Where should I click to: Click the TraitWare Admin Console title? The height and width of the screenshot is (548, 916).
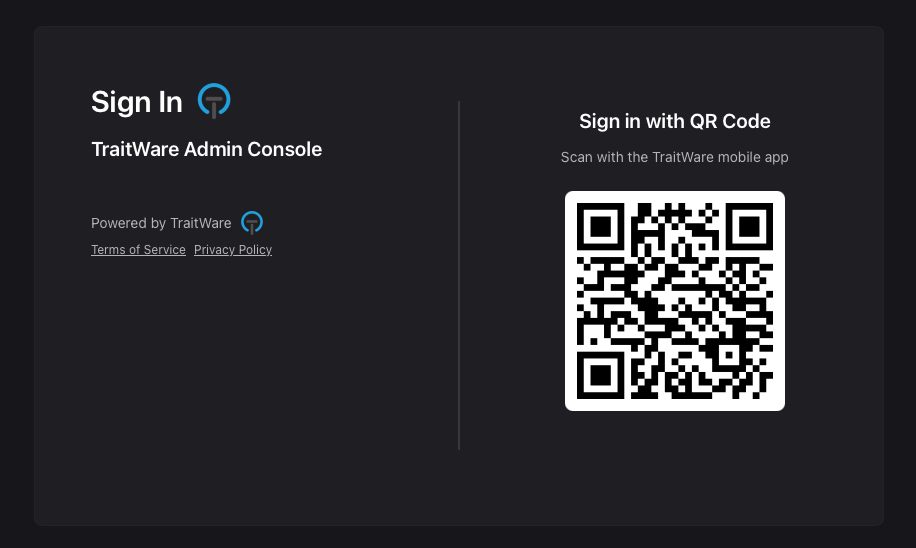click(207, 149)
